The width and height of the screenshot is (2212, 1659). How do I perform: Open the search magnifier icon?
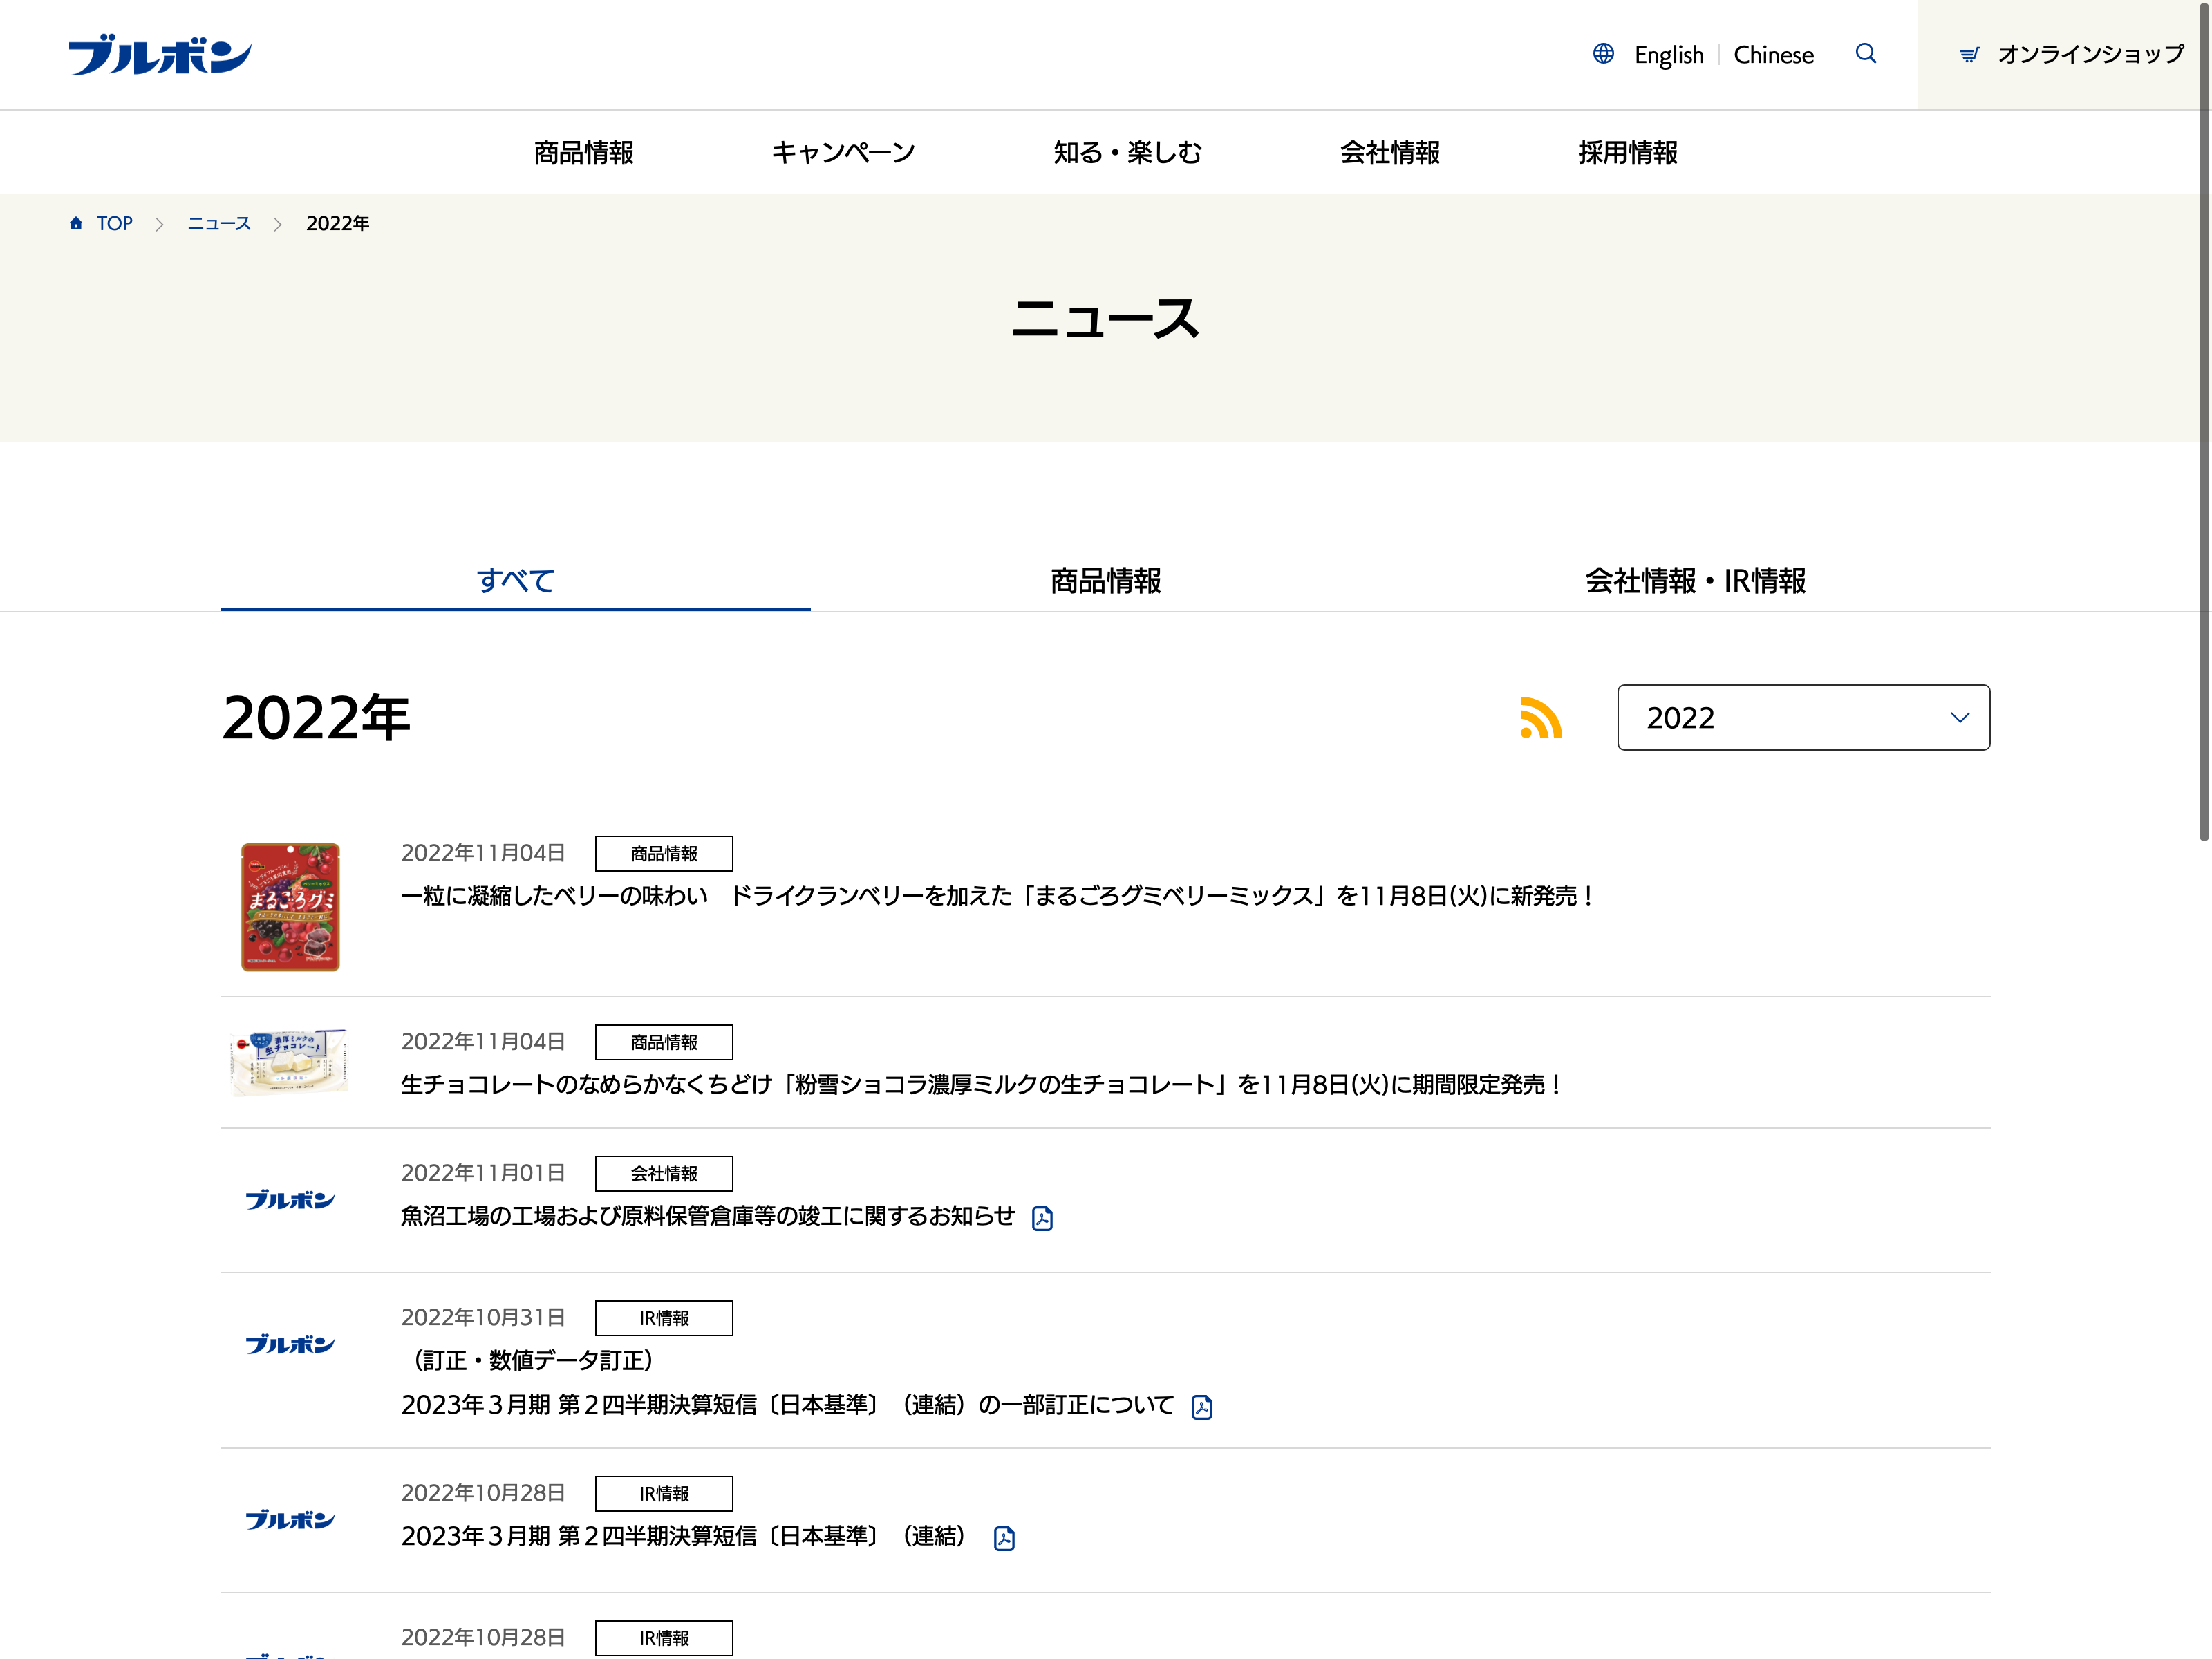[1865, 54]
